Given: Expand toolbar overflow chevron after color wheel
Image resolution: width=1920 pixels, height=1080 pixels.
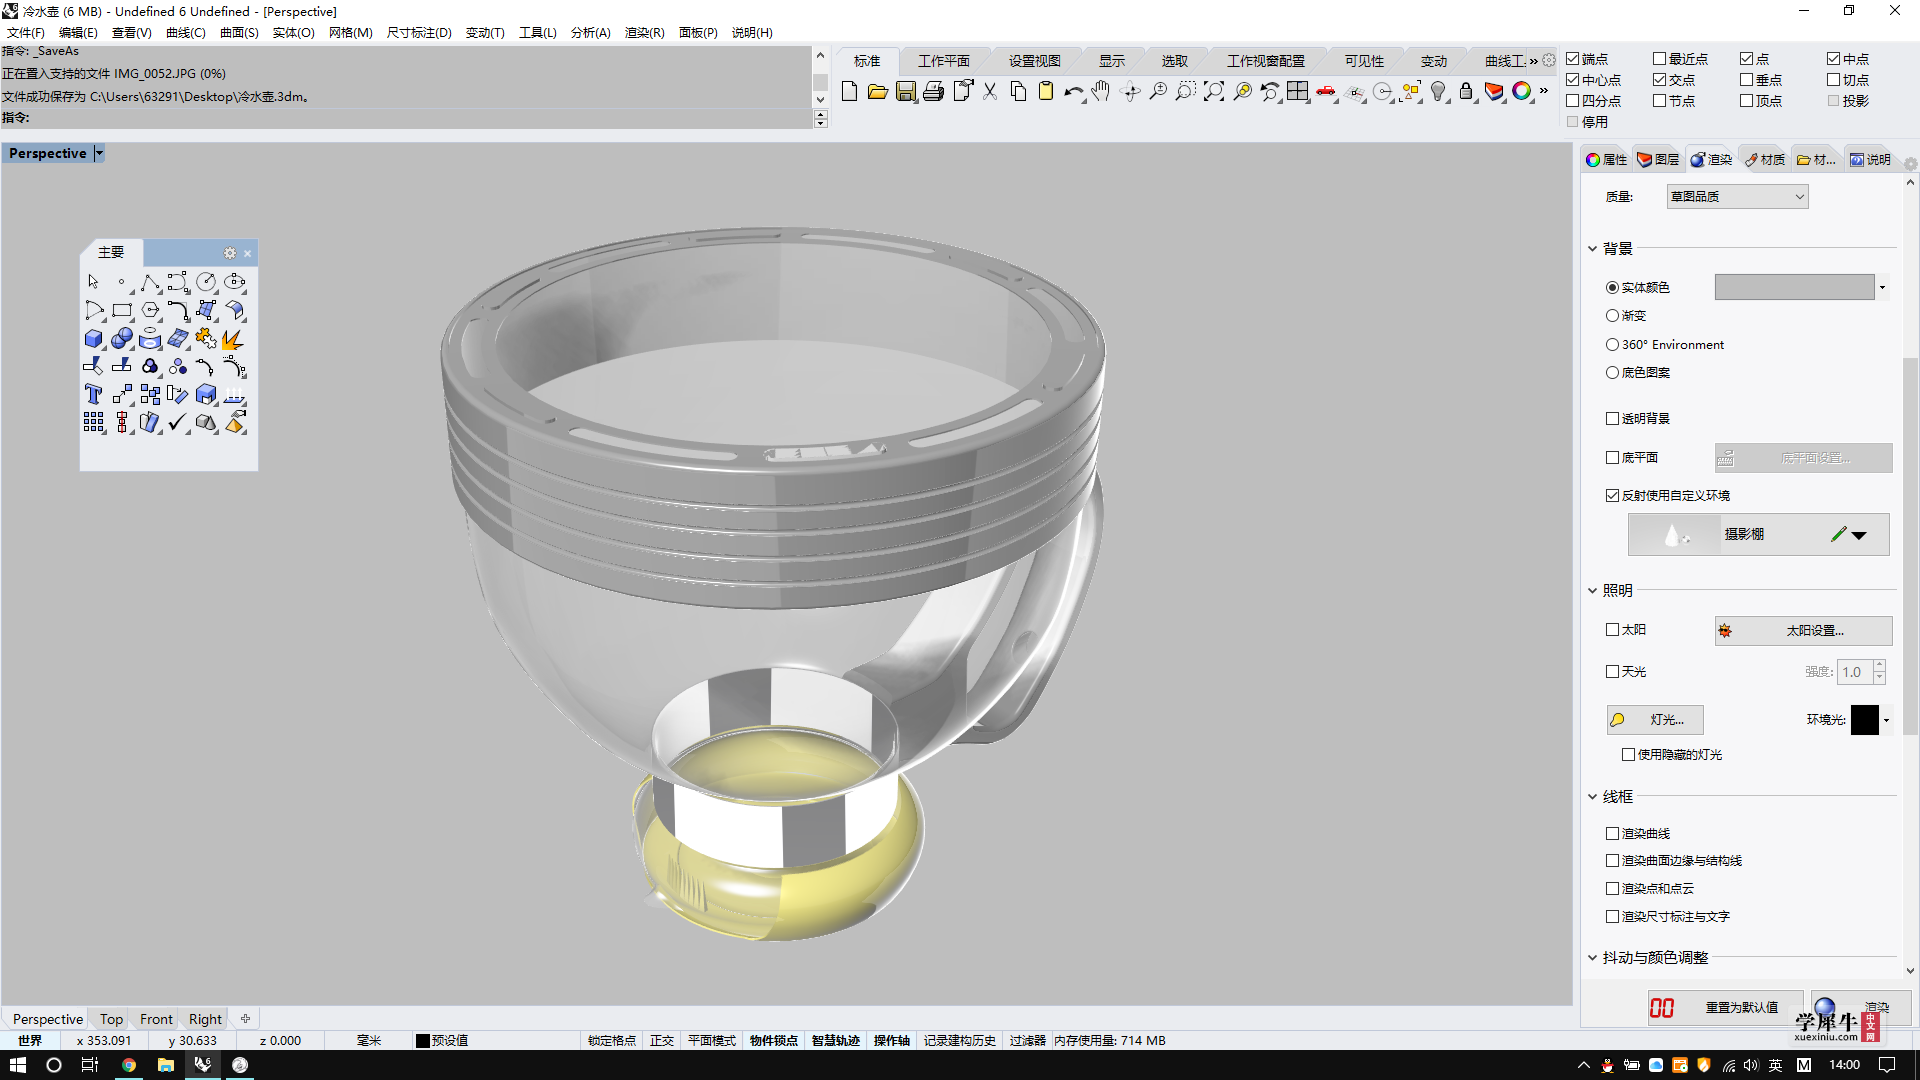Looking at the screenshot, I should (x=1544, y=91).
